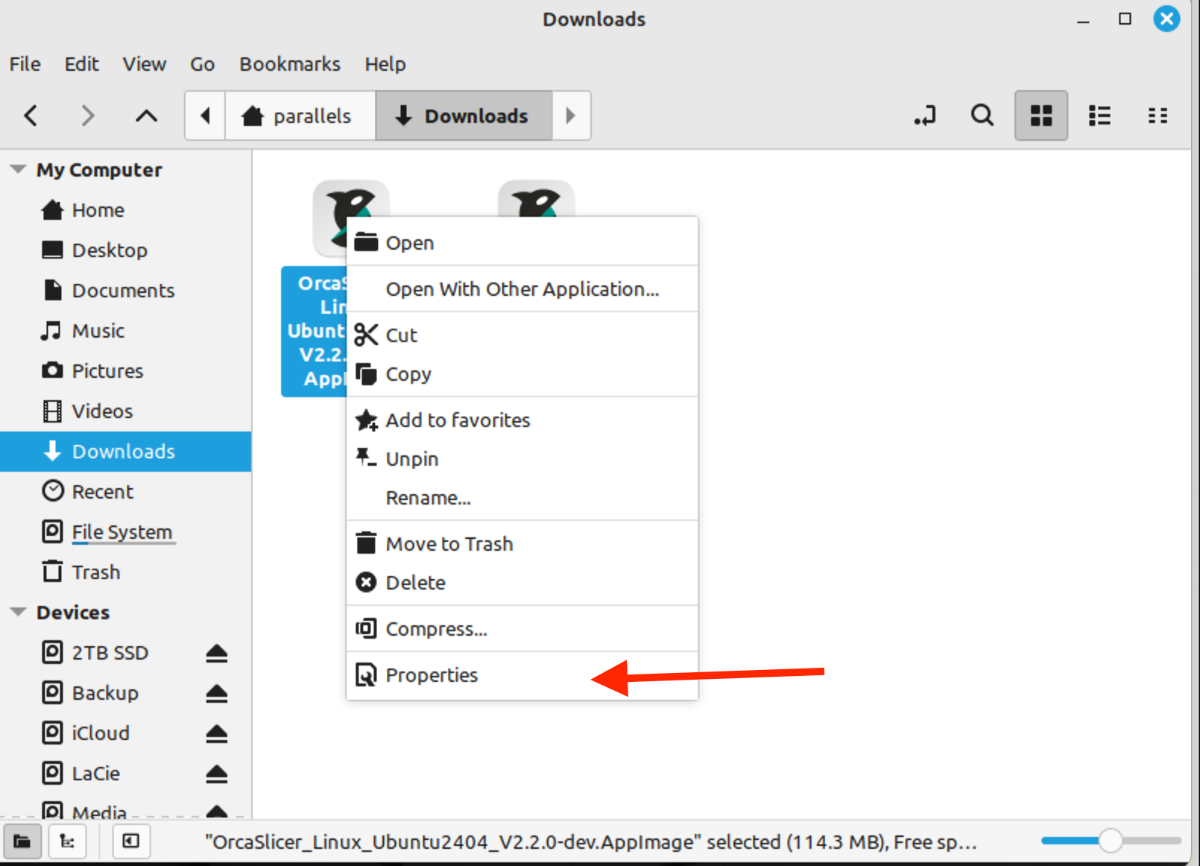Cut the file via the context menu
1200x866 pixels.
pos(522,335)
